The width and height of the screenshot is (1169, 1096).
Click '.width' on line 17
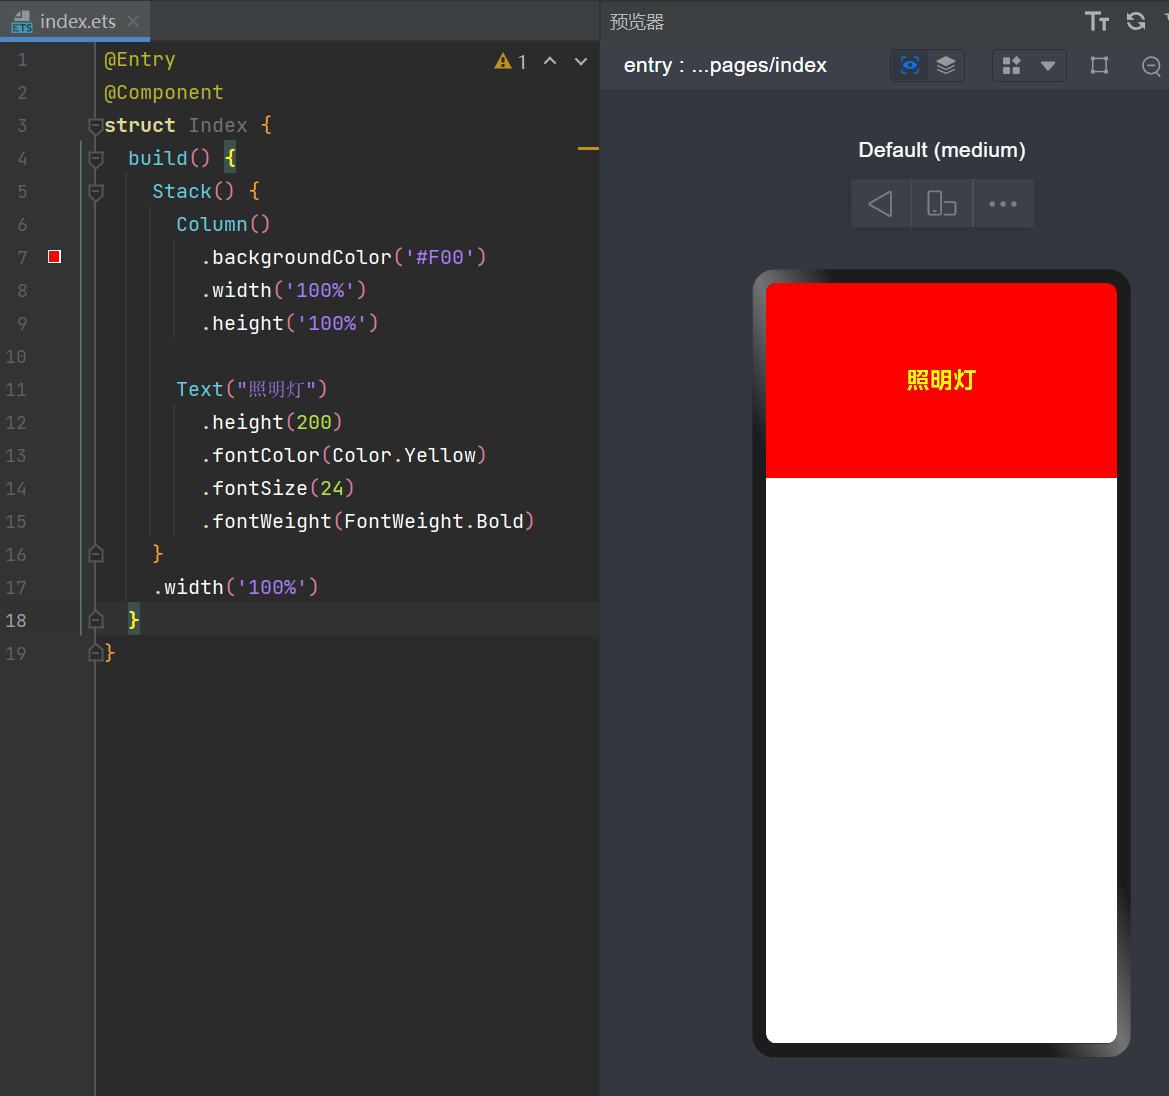(x=189, y=588)
